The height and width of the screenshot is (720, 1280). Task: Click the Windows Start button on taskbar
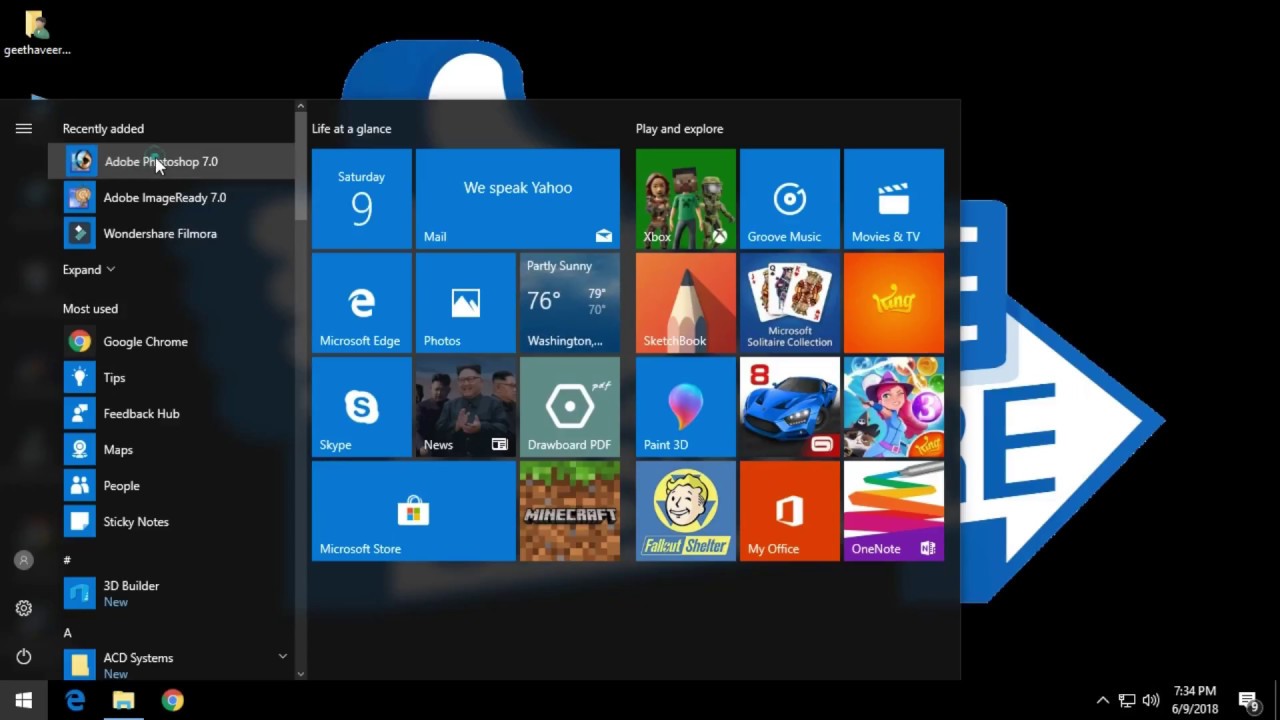24,700
